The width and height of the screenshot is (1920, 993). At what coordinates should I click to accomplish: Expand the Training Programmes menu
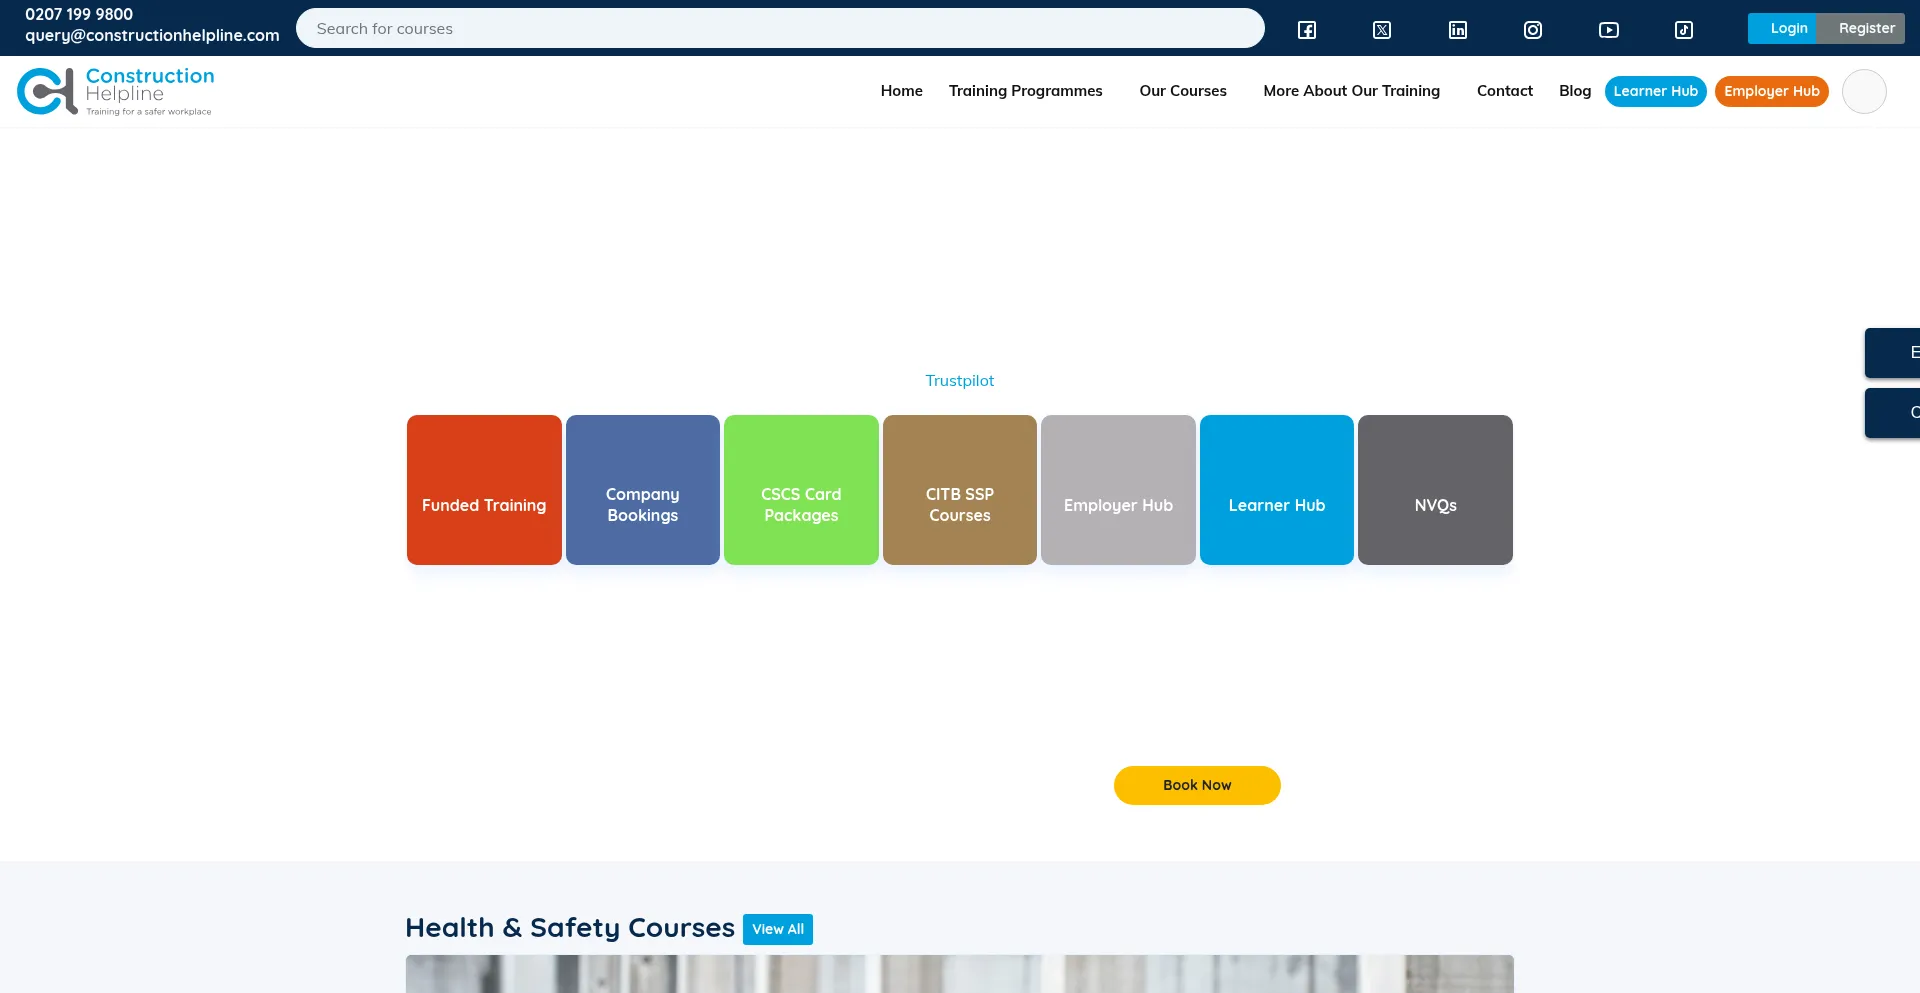1025,91
